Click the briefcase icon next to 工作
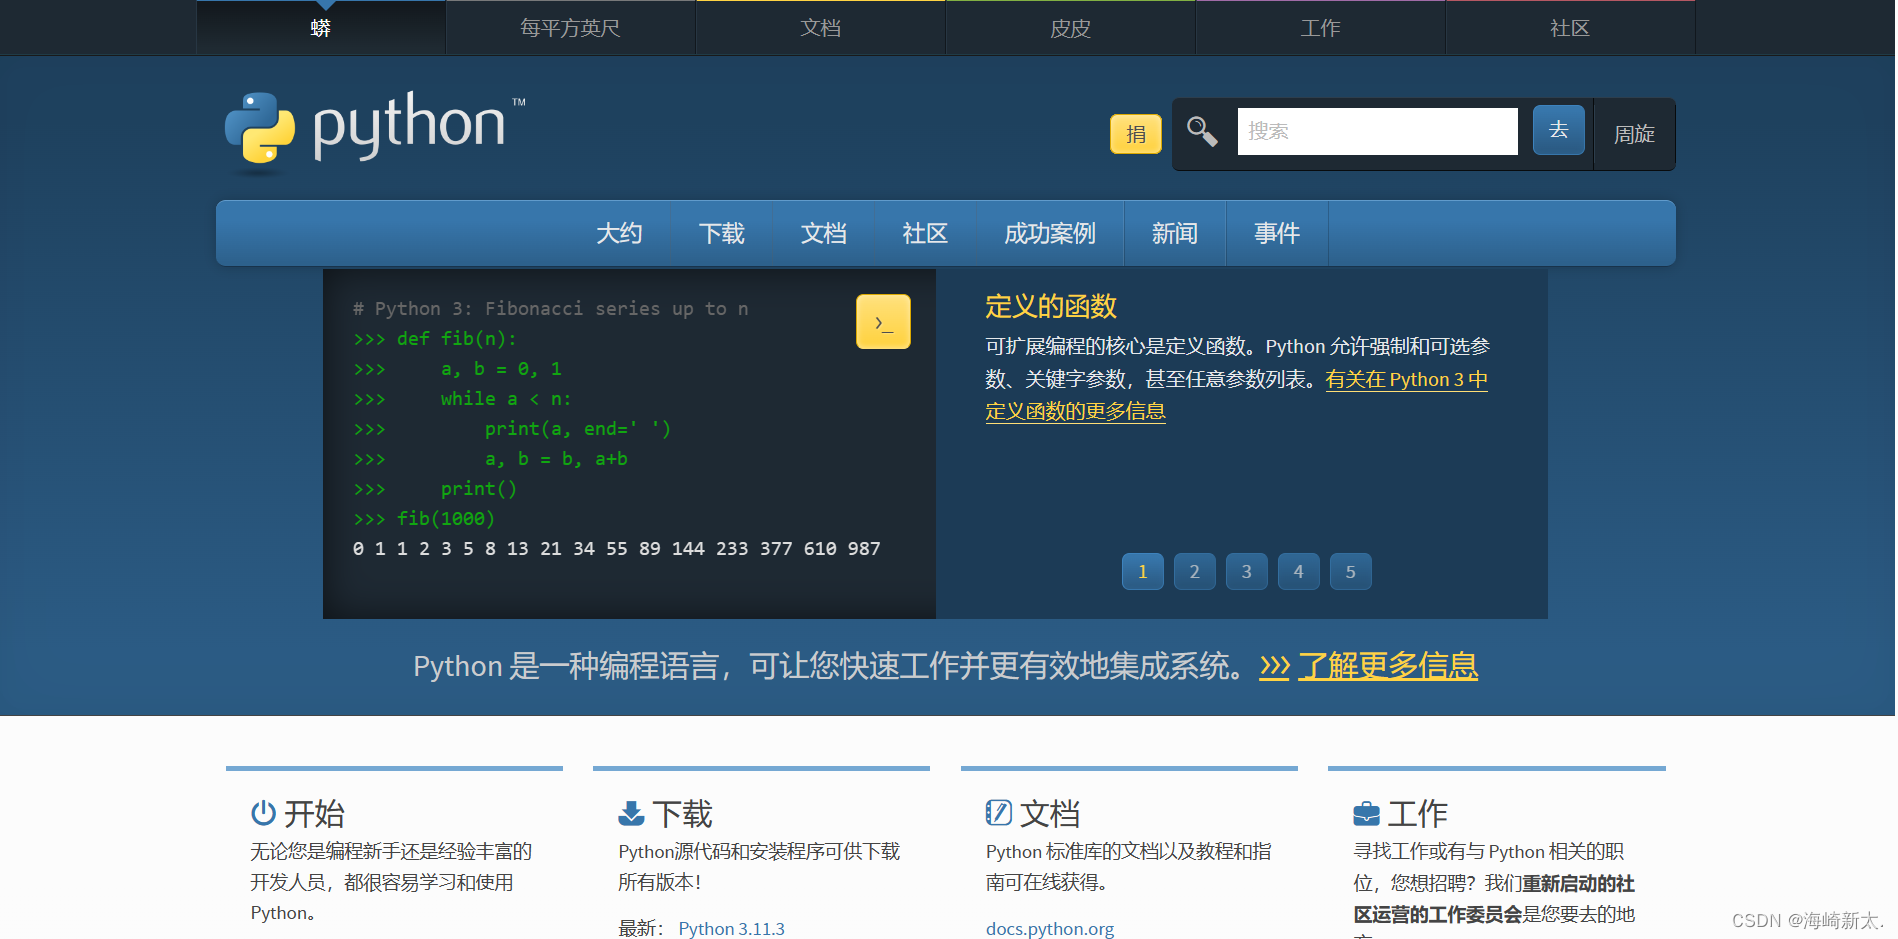Viewport: 1898px width, 939px height. tap(1366, 813)
